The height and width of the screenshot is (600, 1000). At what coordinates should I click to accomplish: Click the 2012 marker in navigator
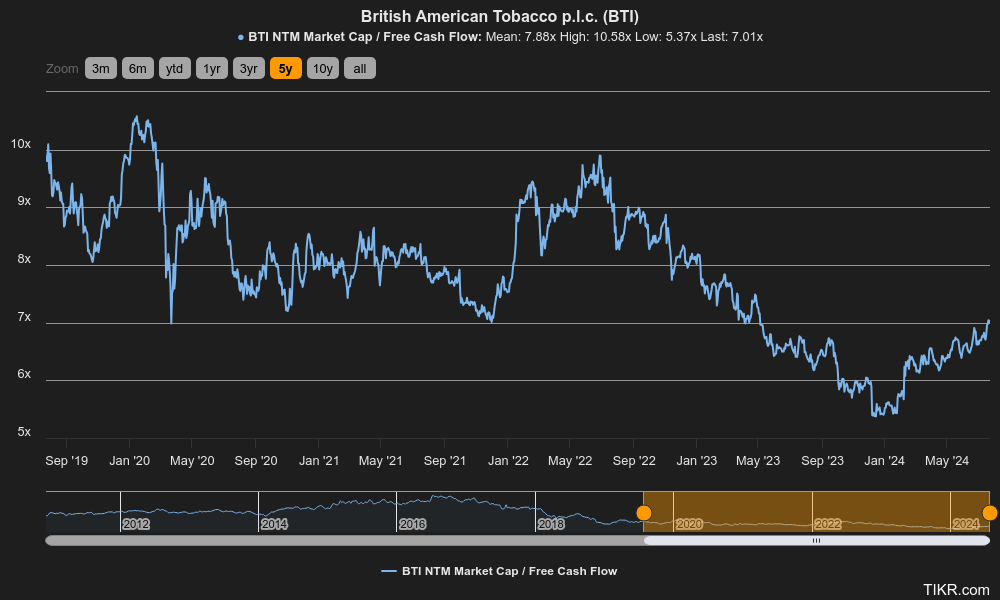(x=136, y=524)
